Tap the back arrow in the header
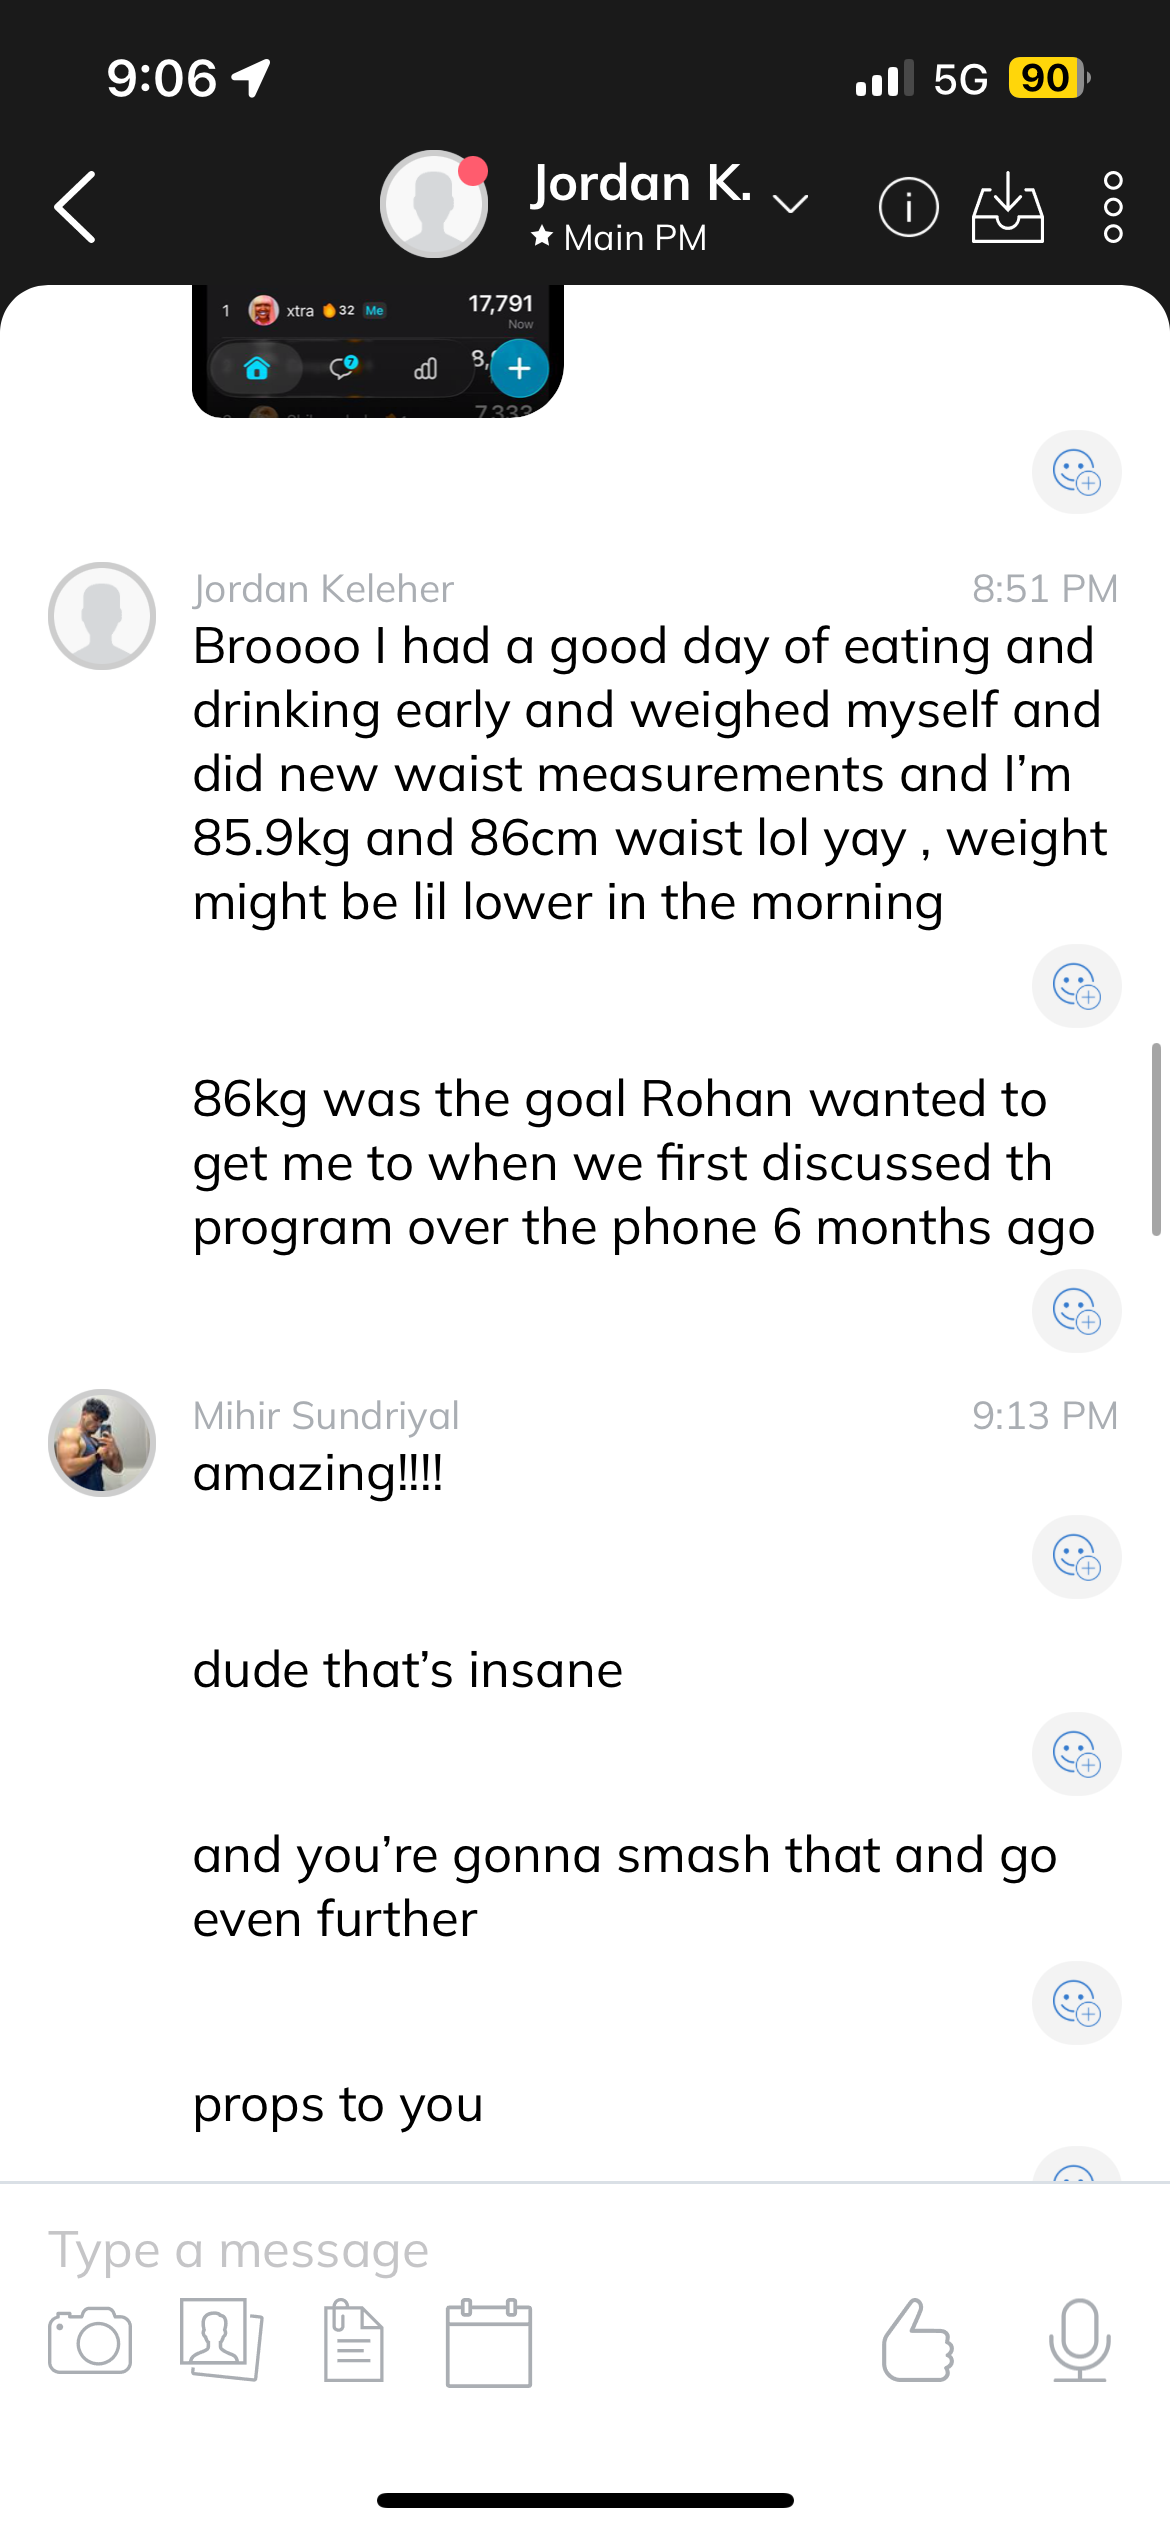1170x2532 pixels. tap(76, 207)
